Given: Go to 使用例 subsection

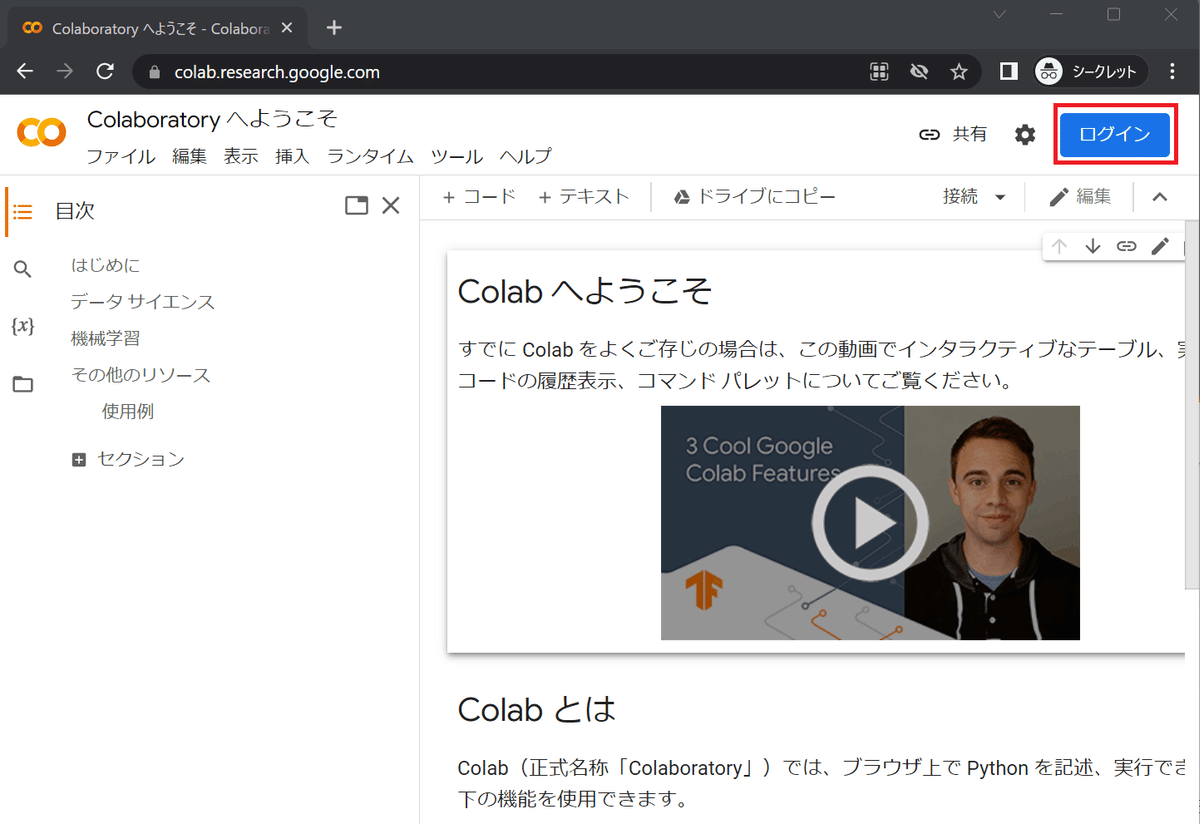Looking at the screenshot, I should click(x=128, y=411).
